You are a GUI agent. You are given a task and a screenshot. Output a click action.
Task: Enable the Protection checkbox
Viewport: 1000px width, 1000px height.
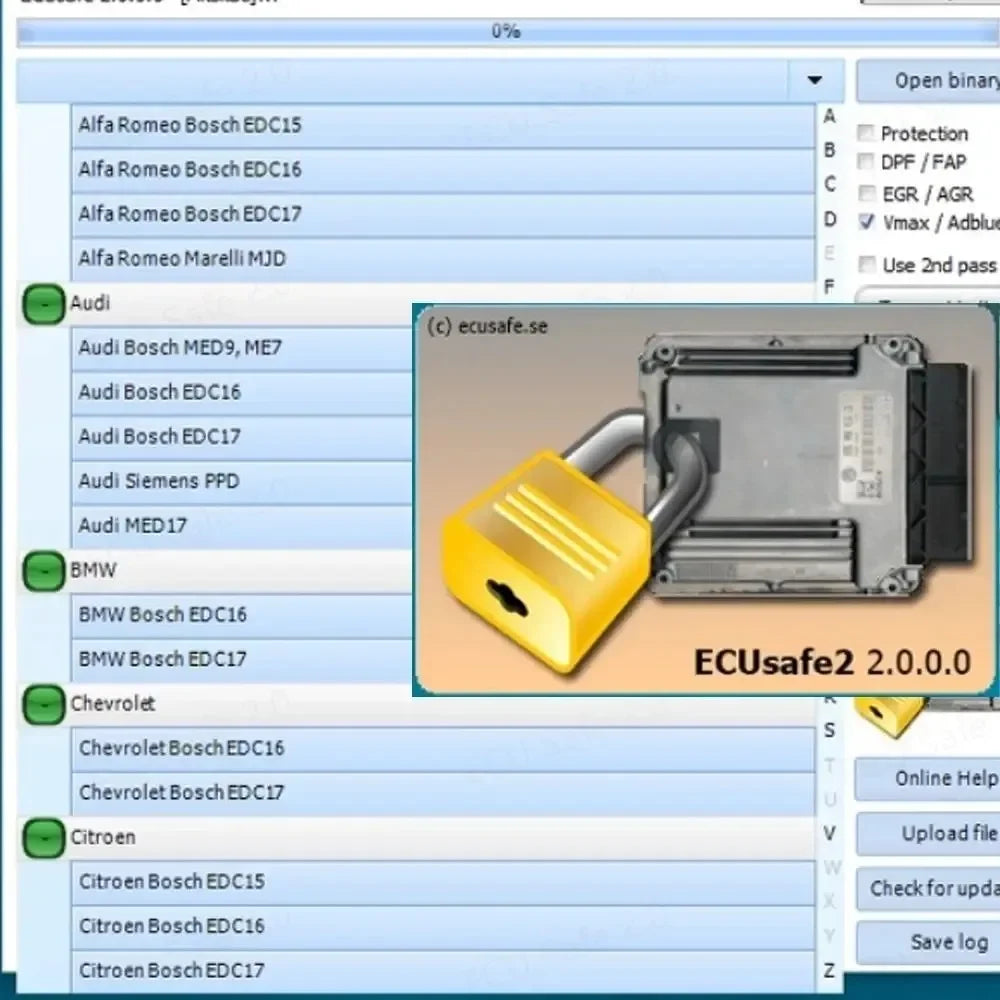coord(866,134)
